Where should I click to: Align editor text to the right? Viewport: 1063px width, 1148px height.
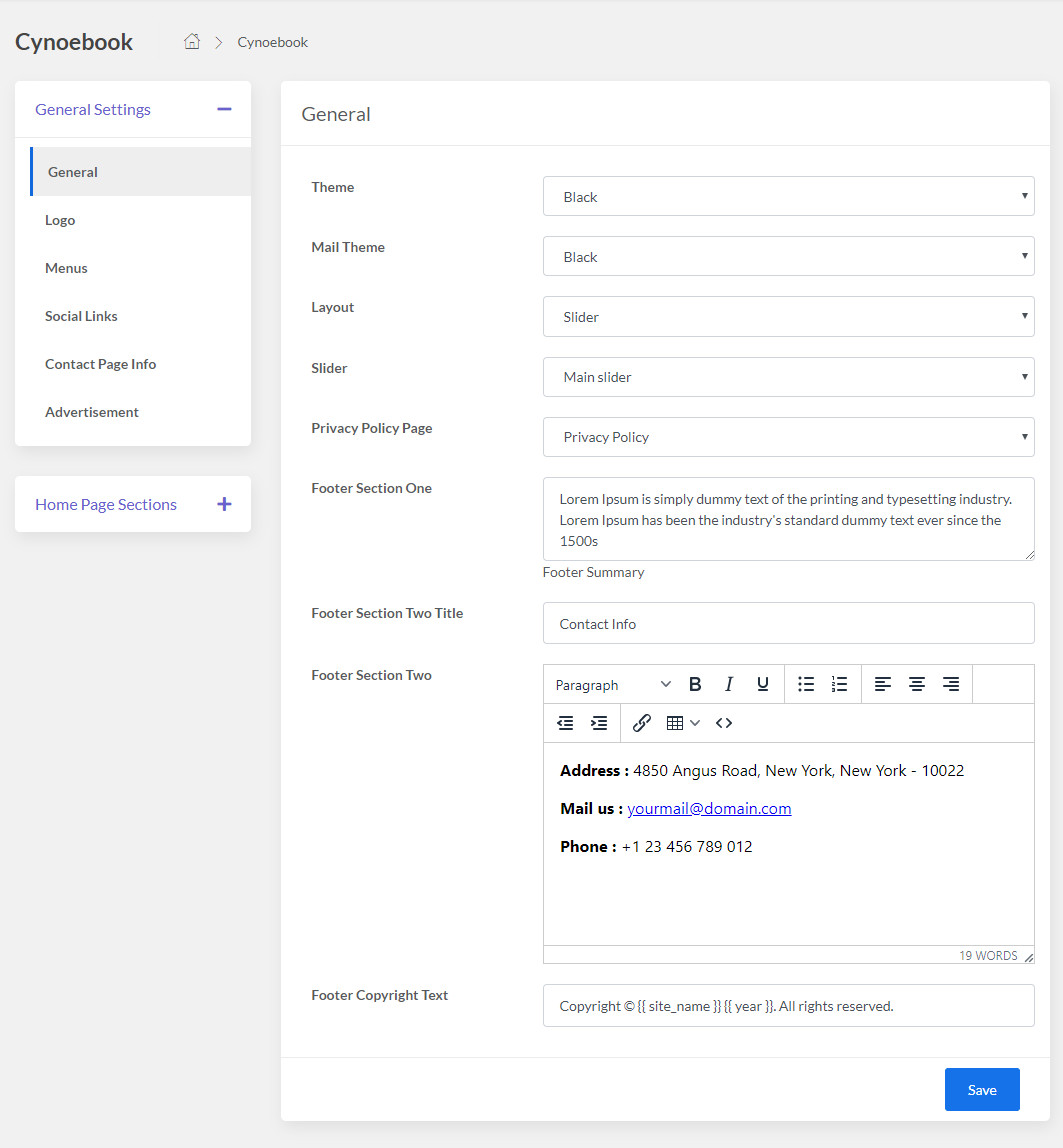click(x=950, y=684)
